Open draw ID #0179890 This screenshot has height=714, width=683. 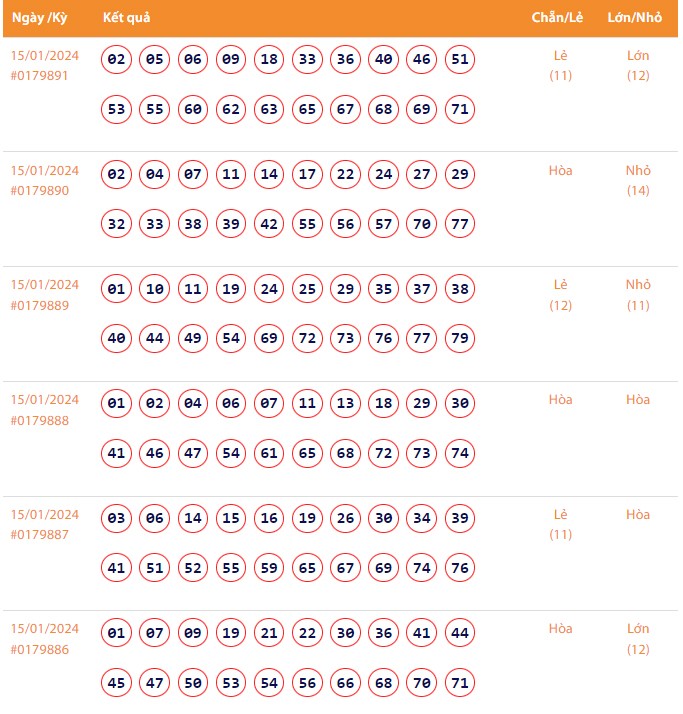(x=40, y=190)
